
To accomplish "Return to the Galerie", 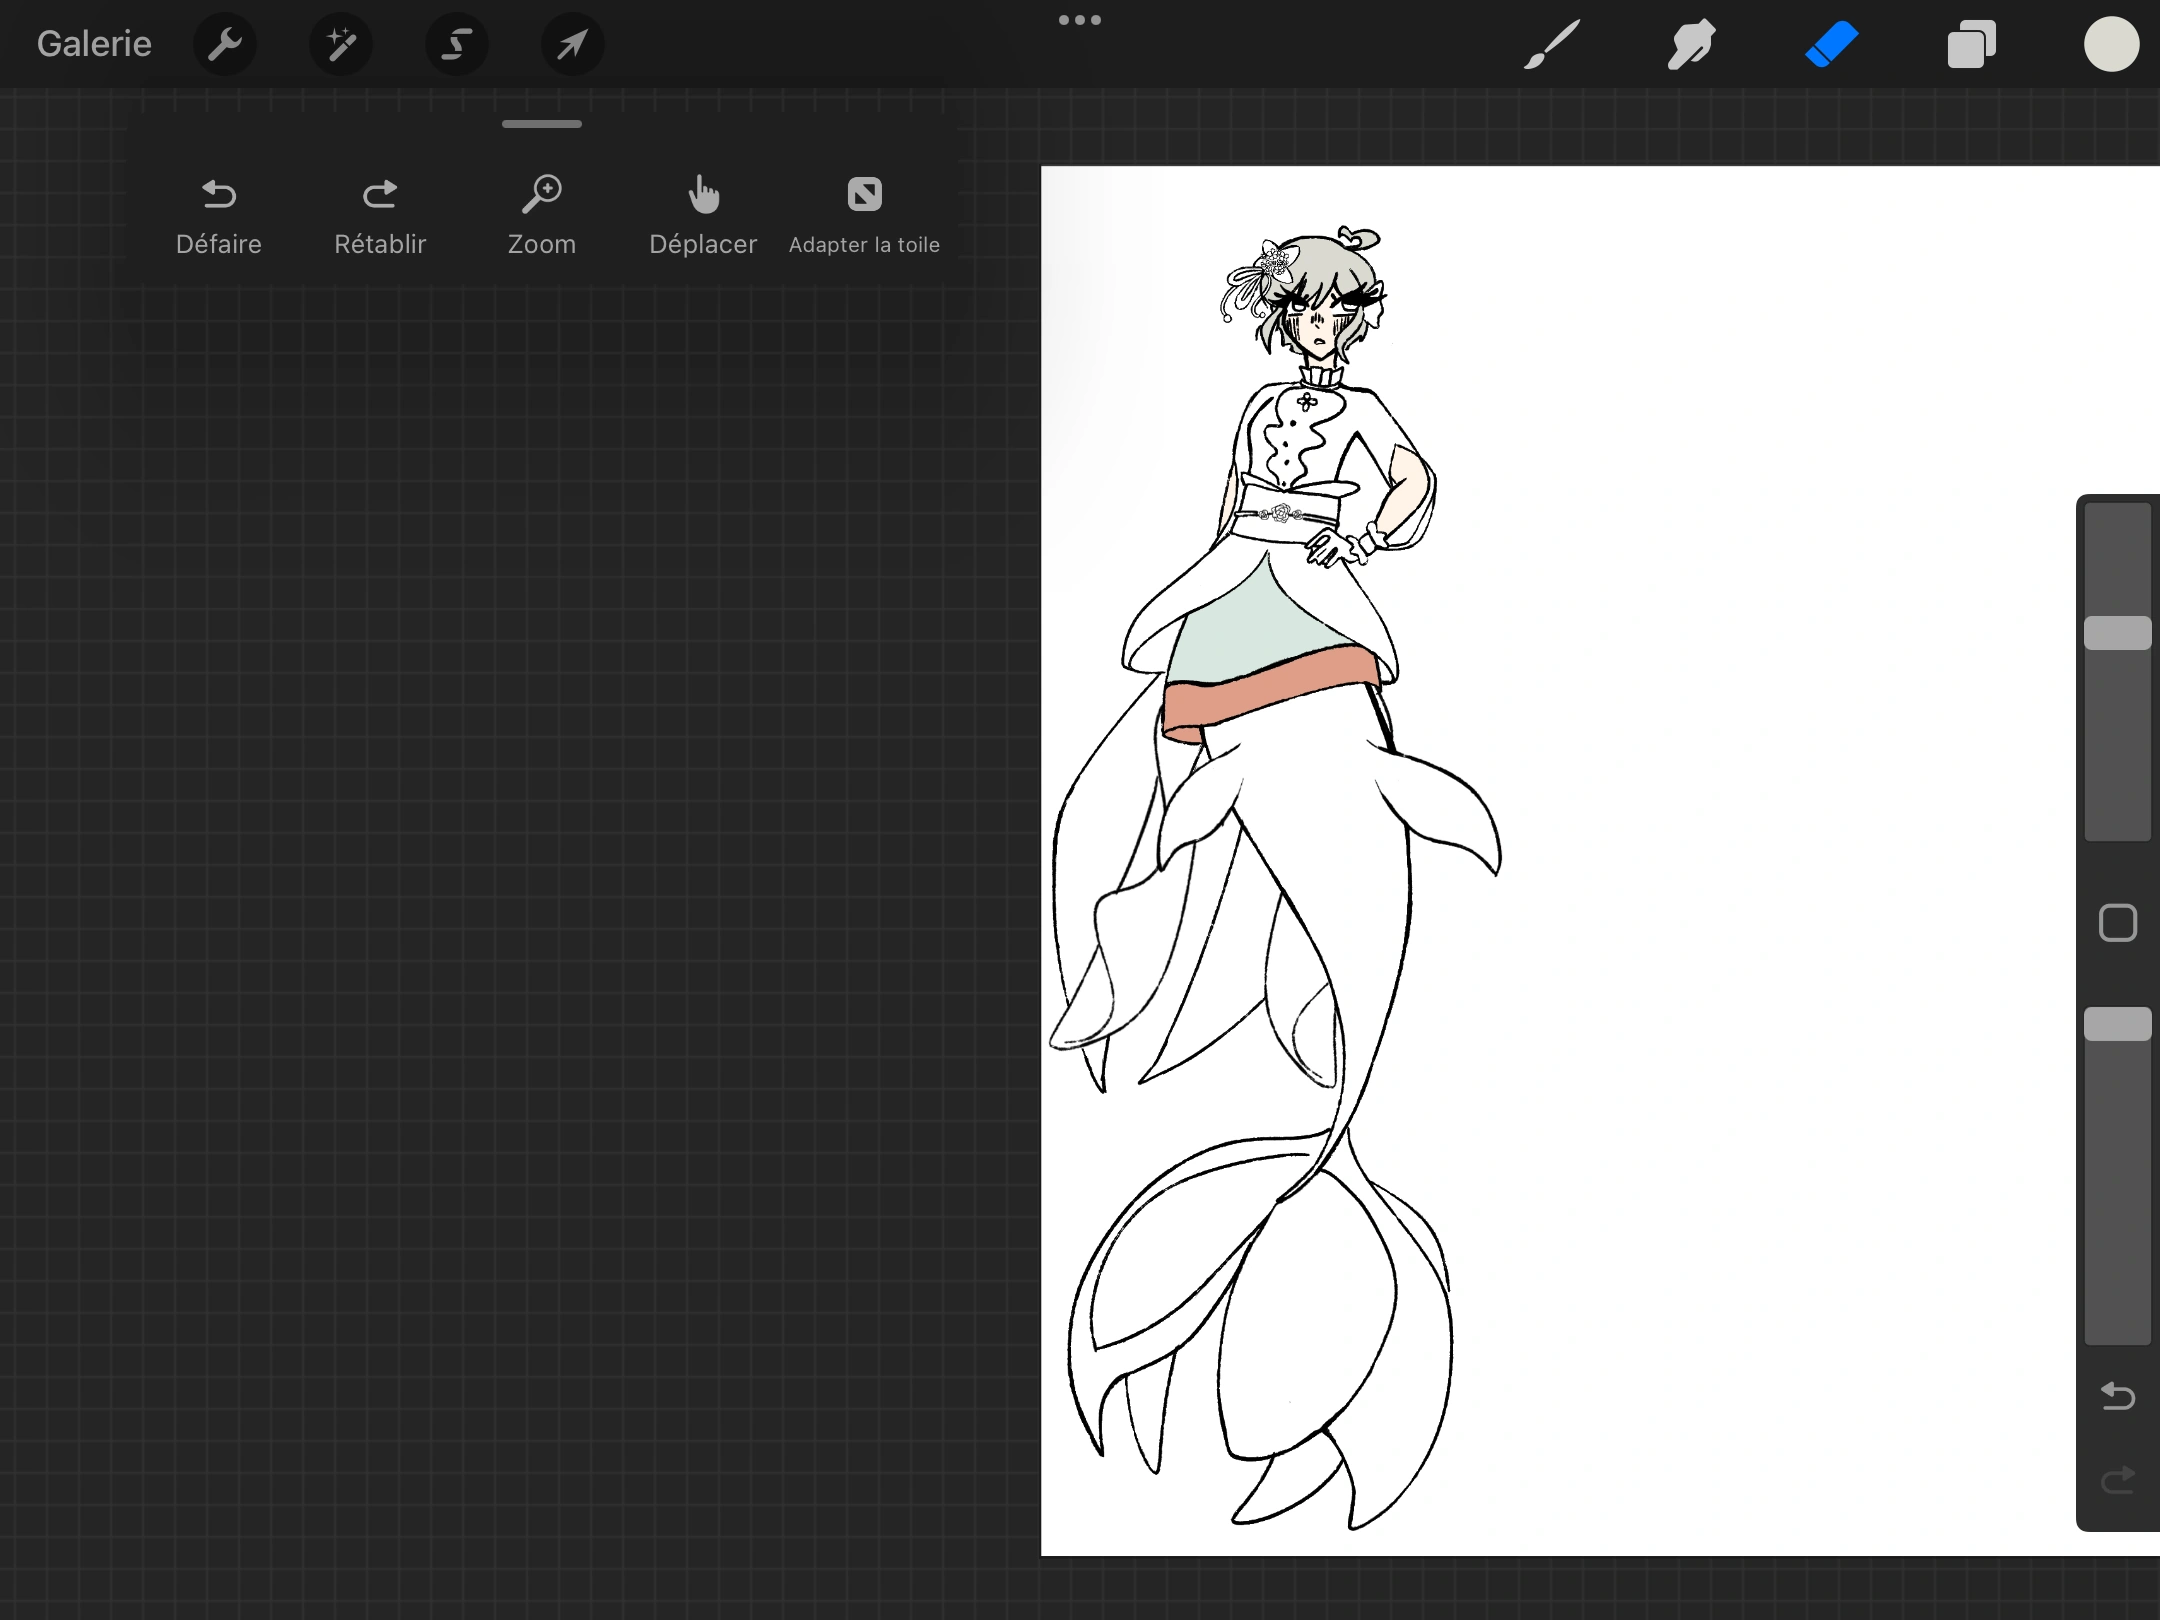I will coord(93,43).
